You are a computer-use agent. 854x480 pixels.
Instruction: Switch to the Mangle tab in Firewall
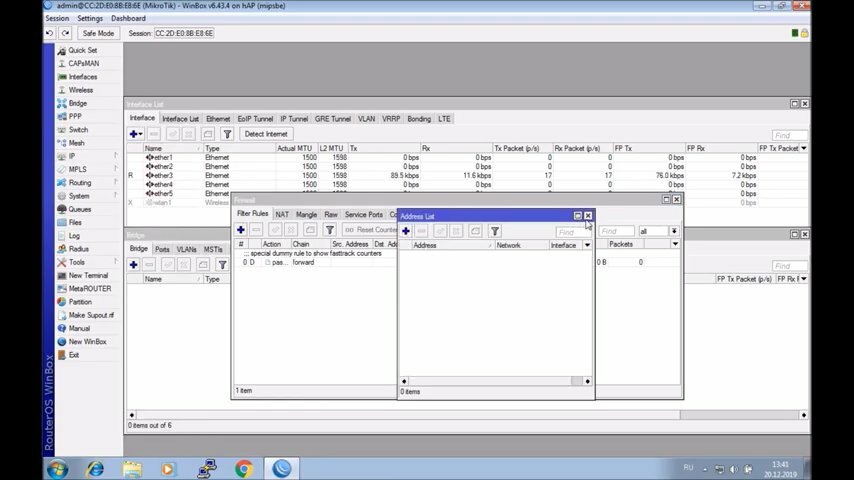click(x=306, y=215)
